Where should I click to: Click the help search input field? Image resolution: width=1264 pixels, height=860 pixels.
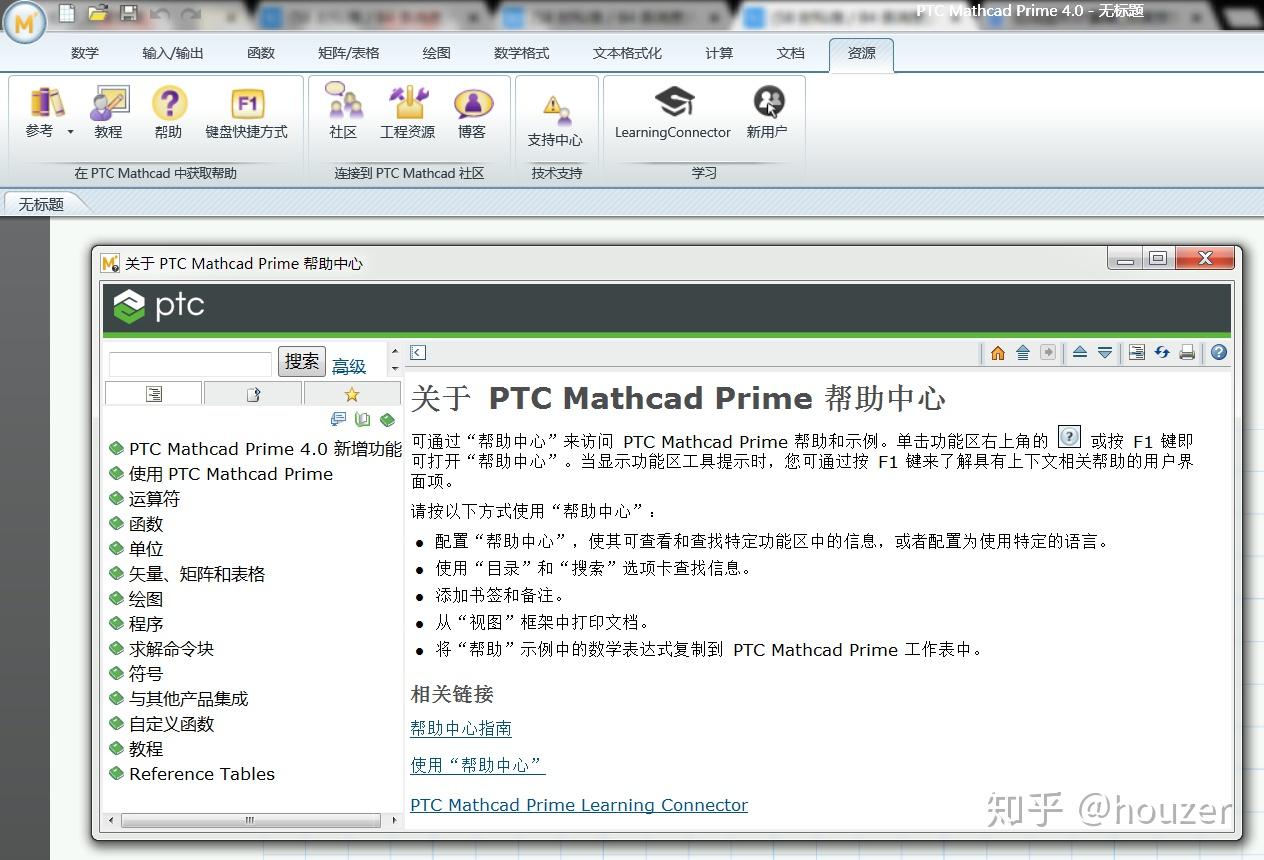click(190, 364)
